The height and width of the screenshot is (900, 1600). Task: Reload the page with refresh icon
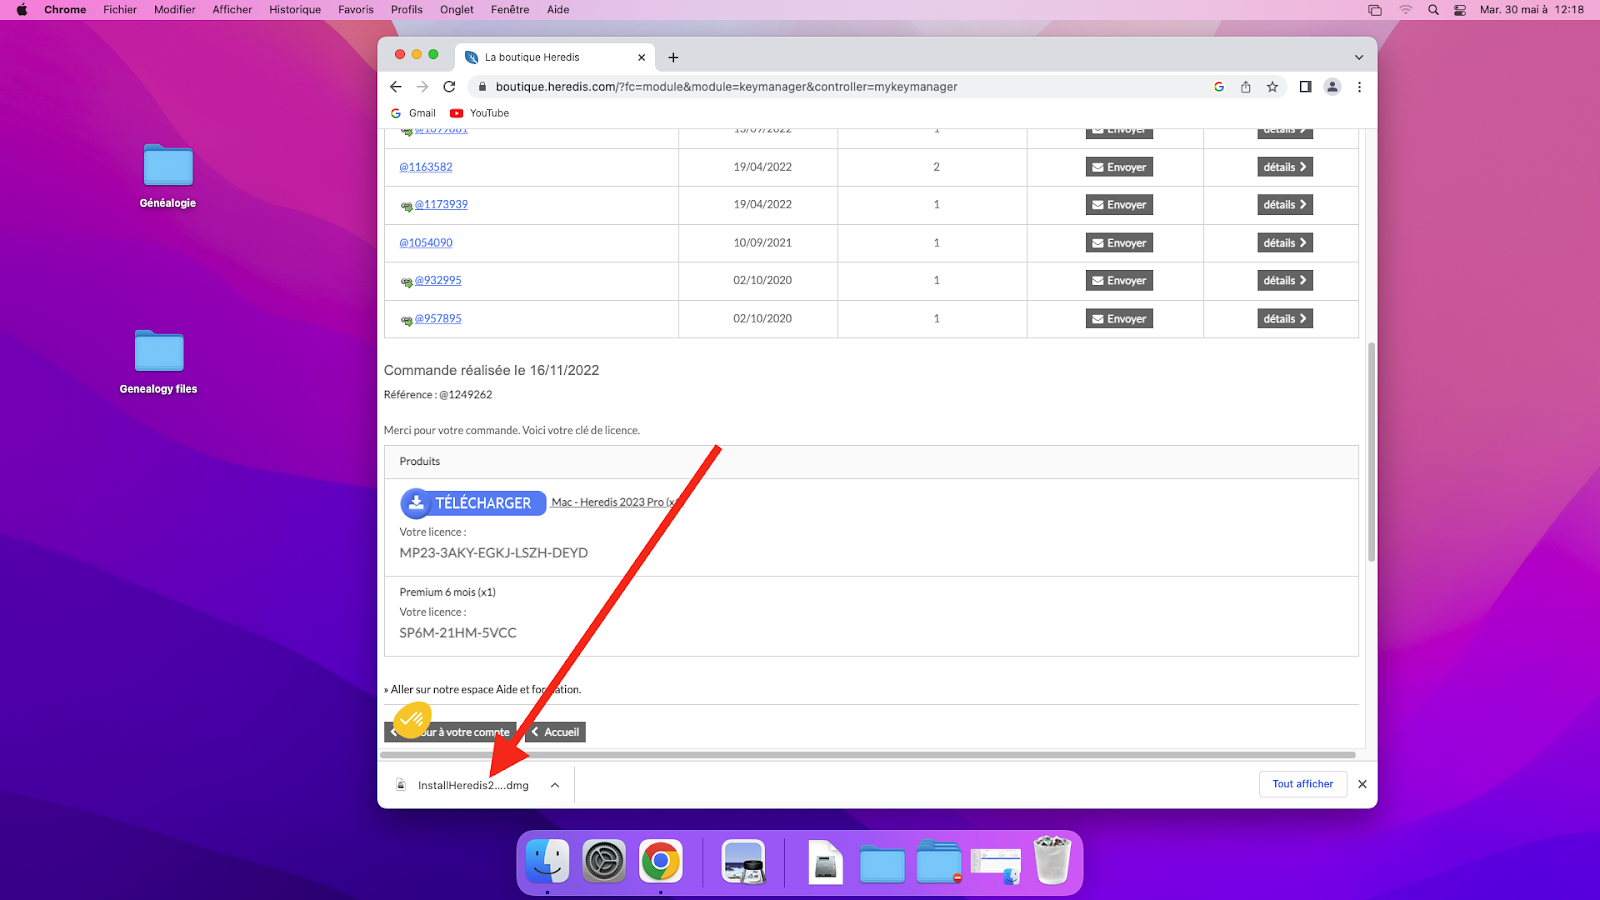(449, 87)
